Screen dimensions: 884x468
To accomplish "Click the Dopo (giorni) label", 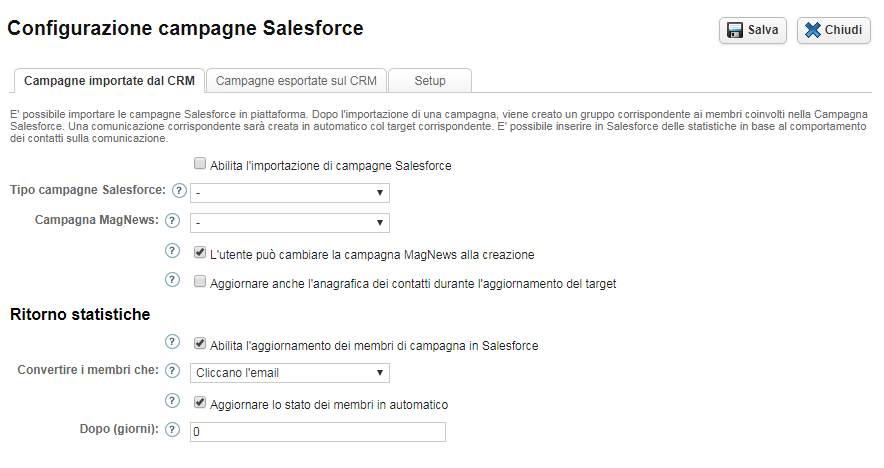I will [119, 429].
